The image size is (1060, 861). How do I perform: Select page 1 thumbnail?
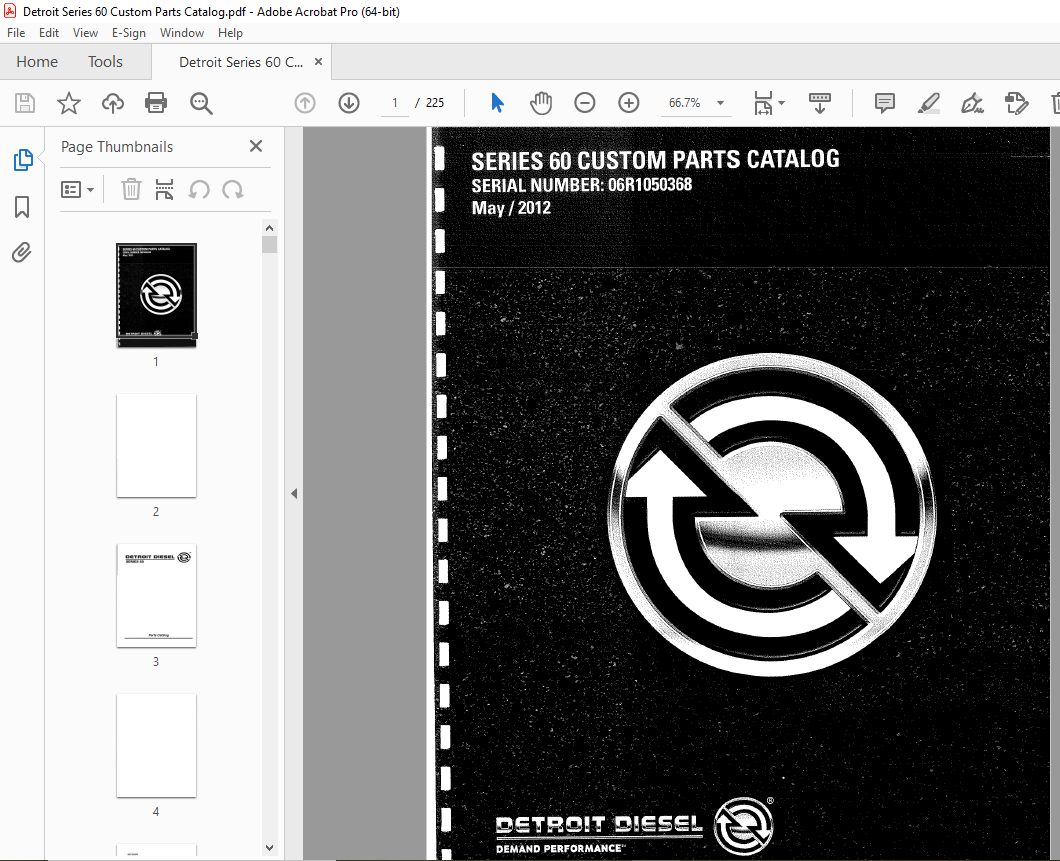pyautogui.click(x=156, y=295)
